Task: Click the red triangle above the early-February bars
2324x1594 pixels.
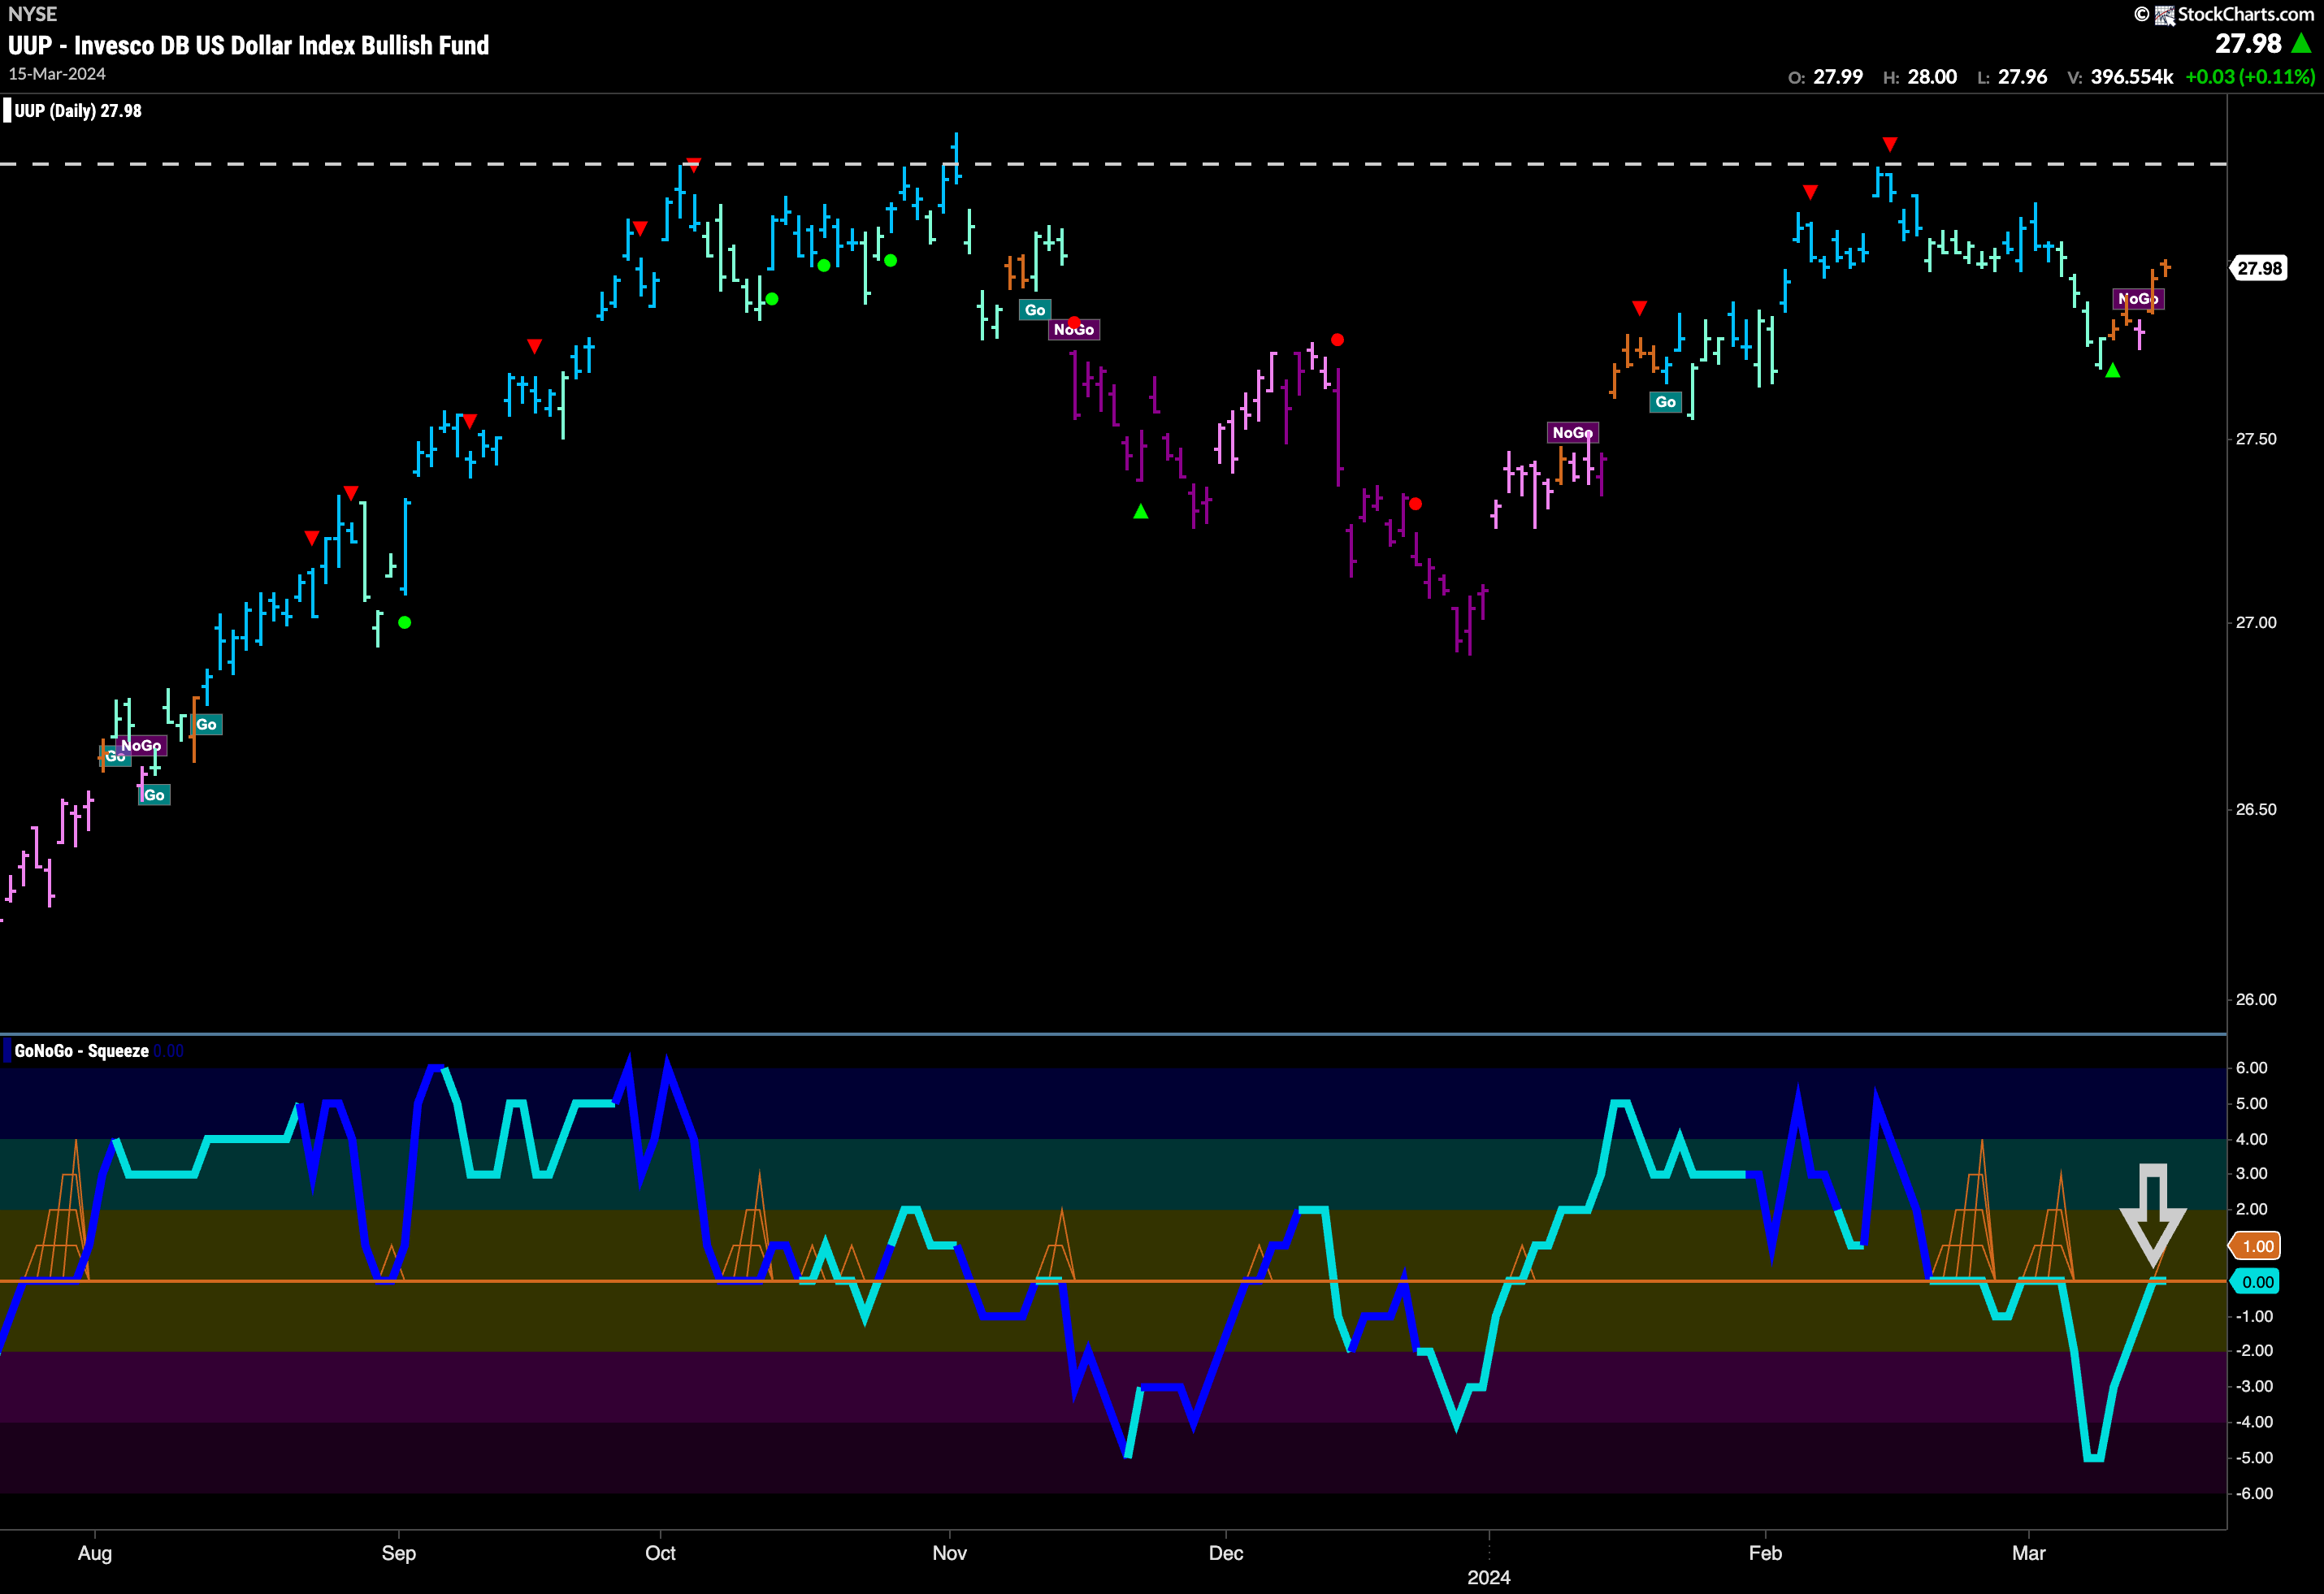Action: click(x=1810, y=192)
